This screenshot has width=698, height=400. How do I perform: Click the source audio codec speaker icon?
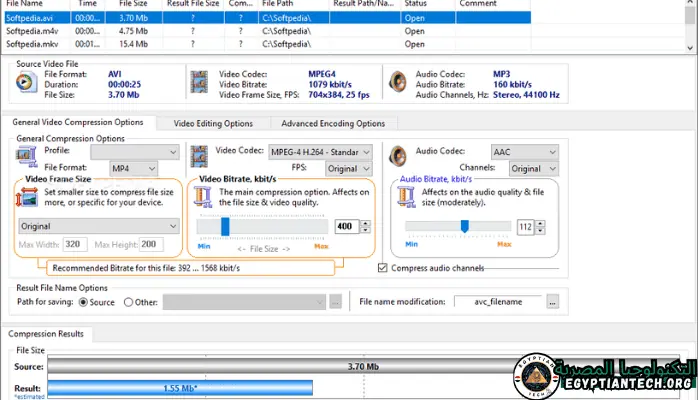(x=398, y=84)
